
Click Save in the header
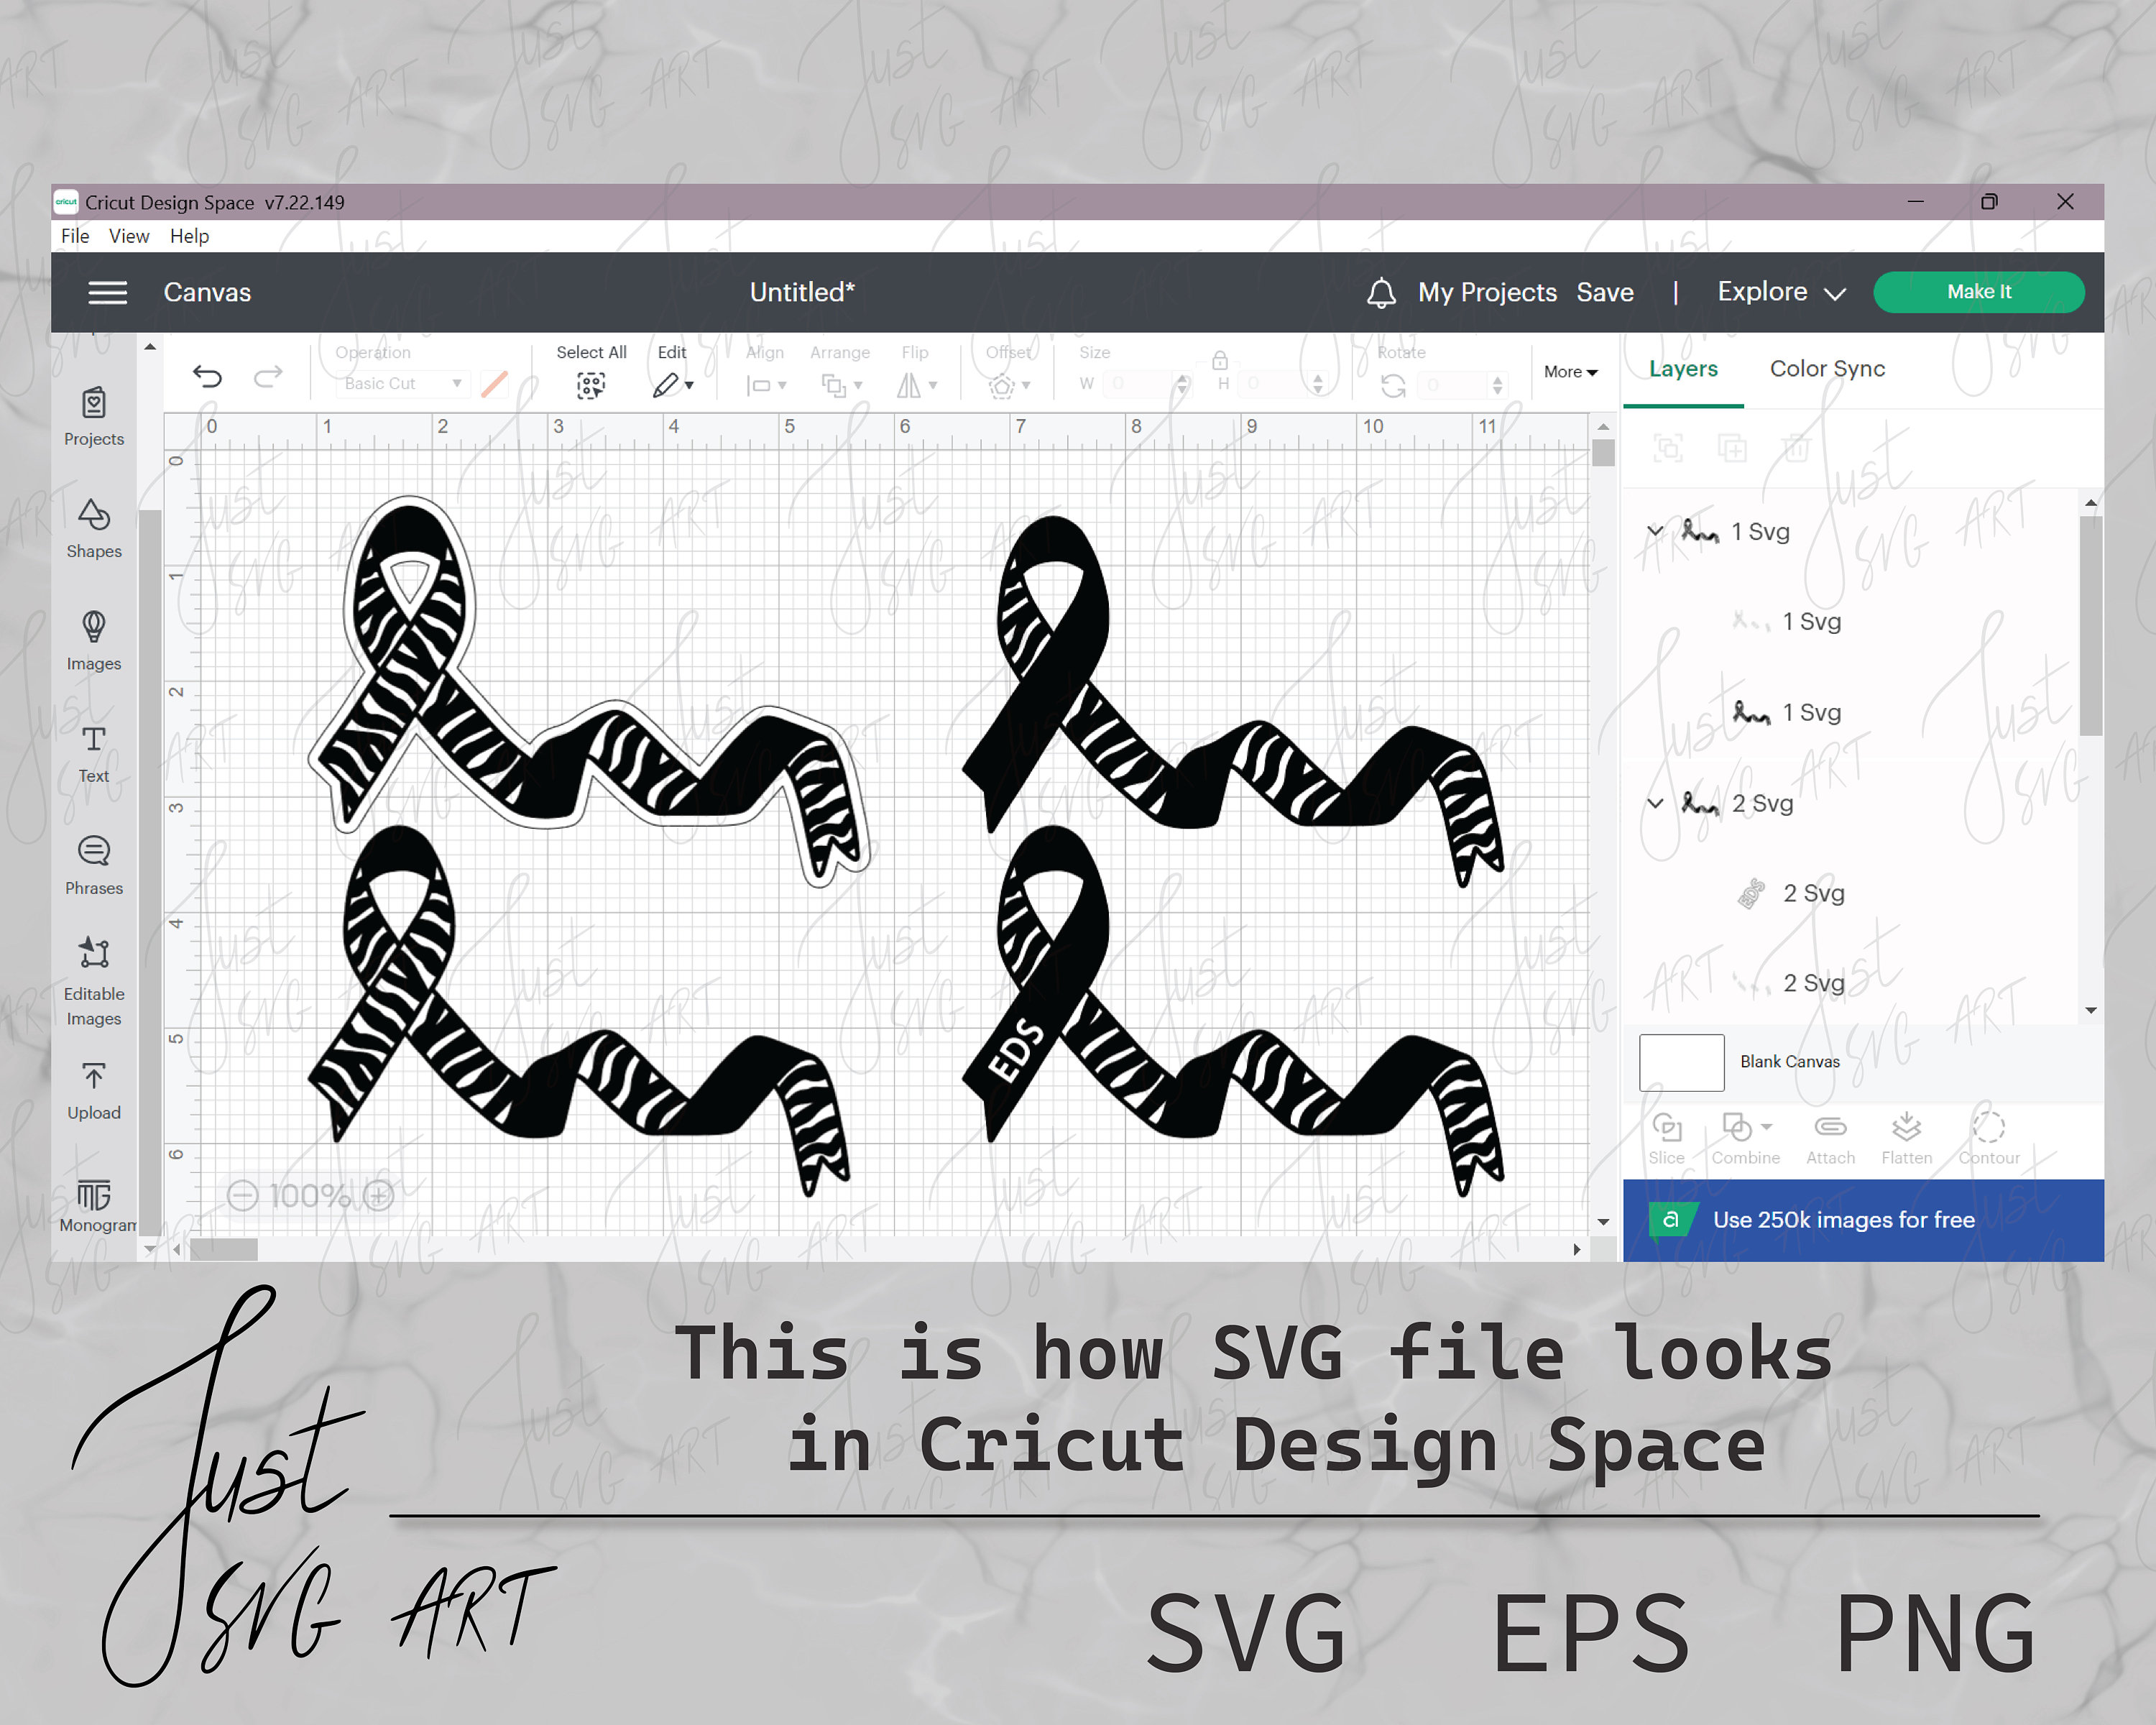point(1605,292)
